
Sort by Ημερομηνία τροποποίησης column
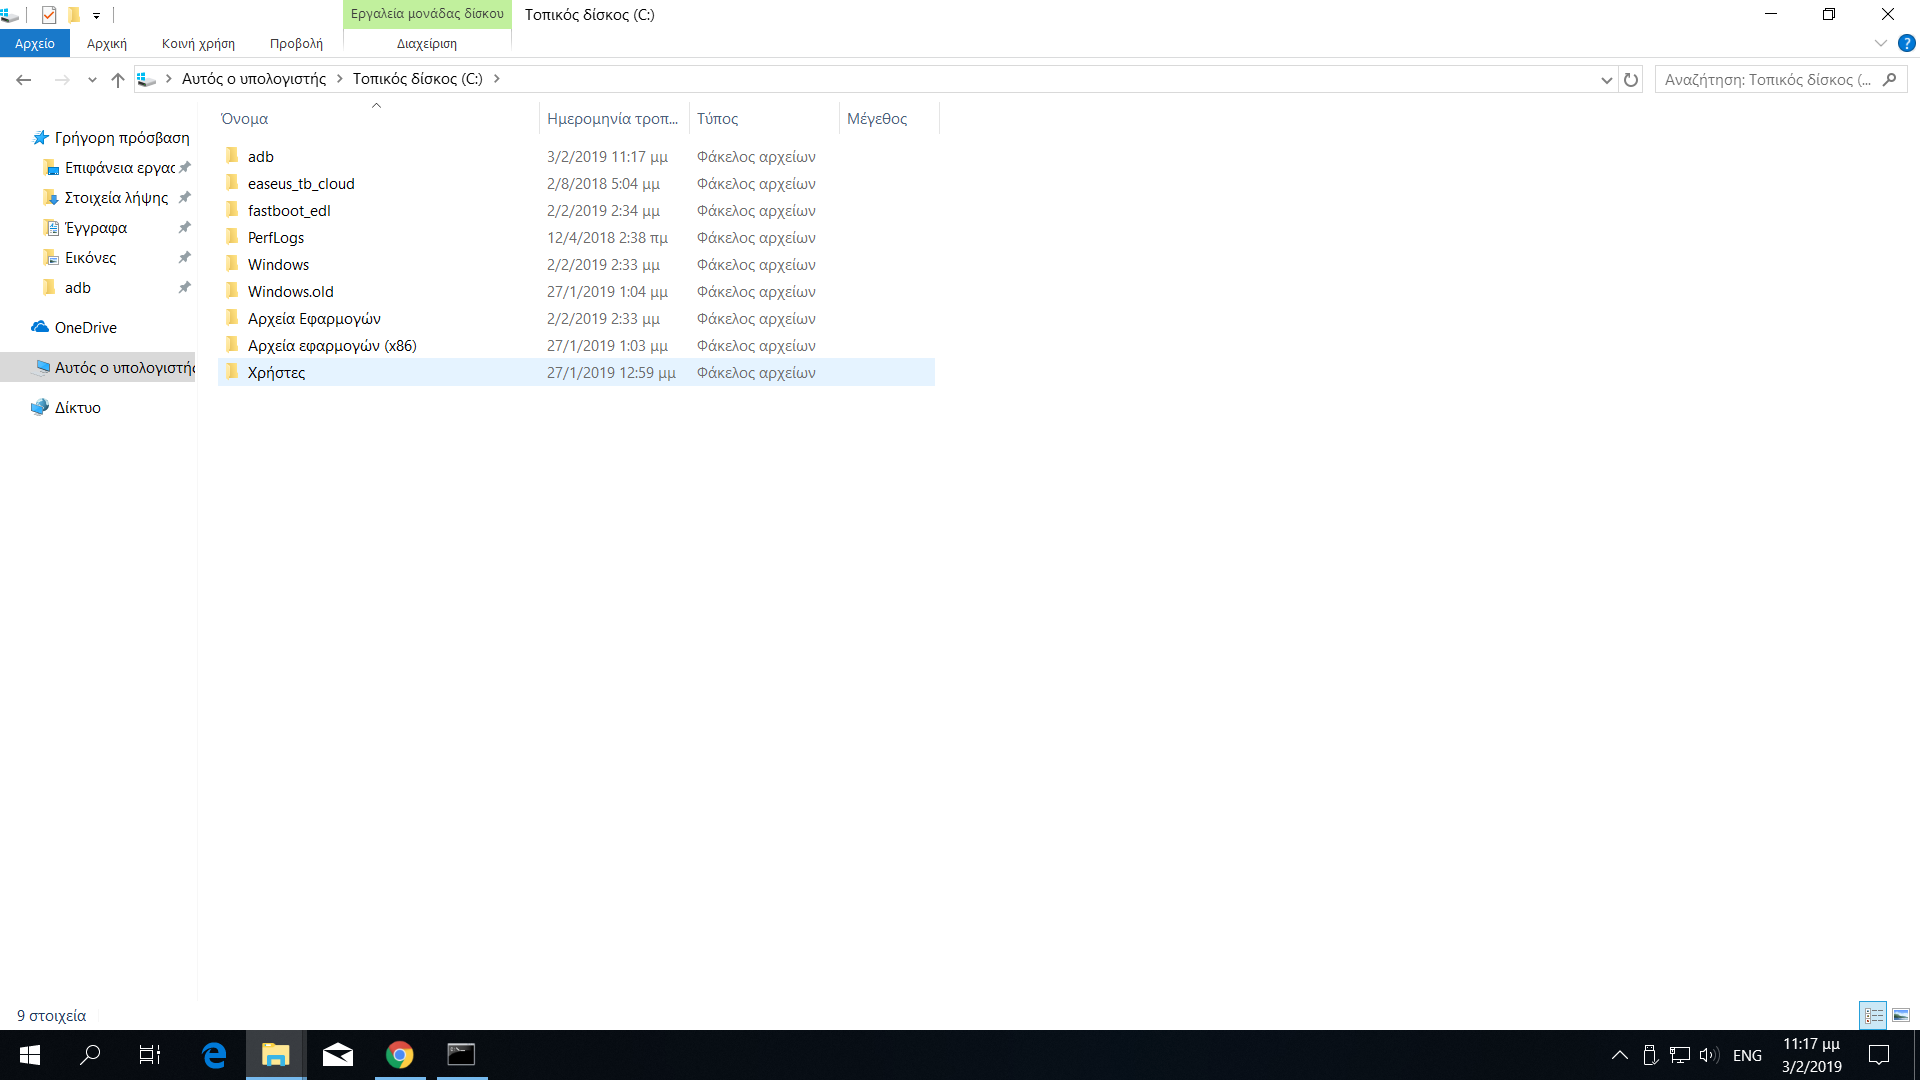612,119
